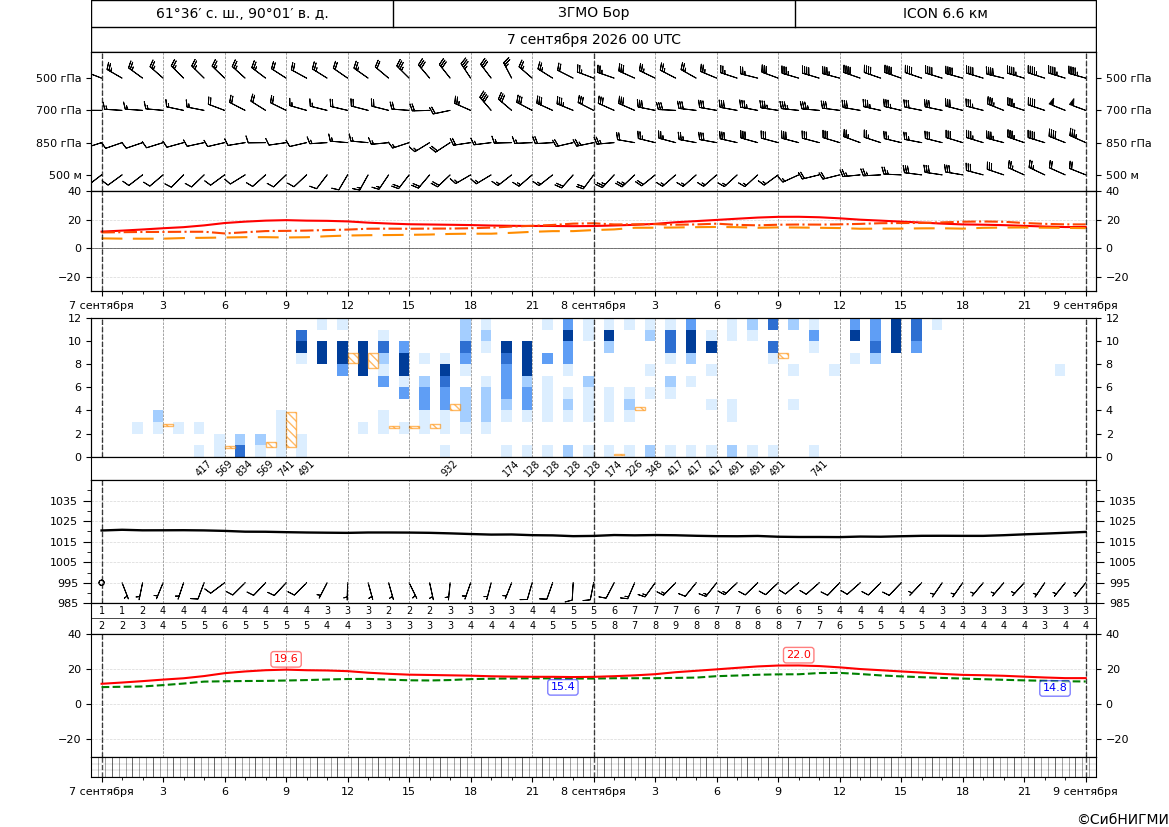Select the red 22.0 maximum temperature label
The height and width of the screenshot is (827, 1169).
(x=798, y=655)
